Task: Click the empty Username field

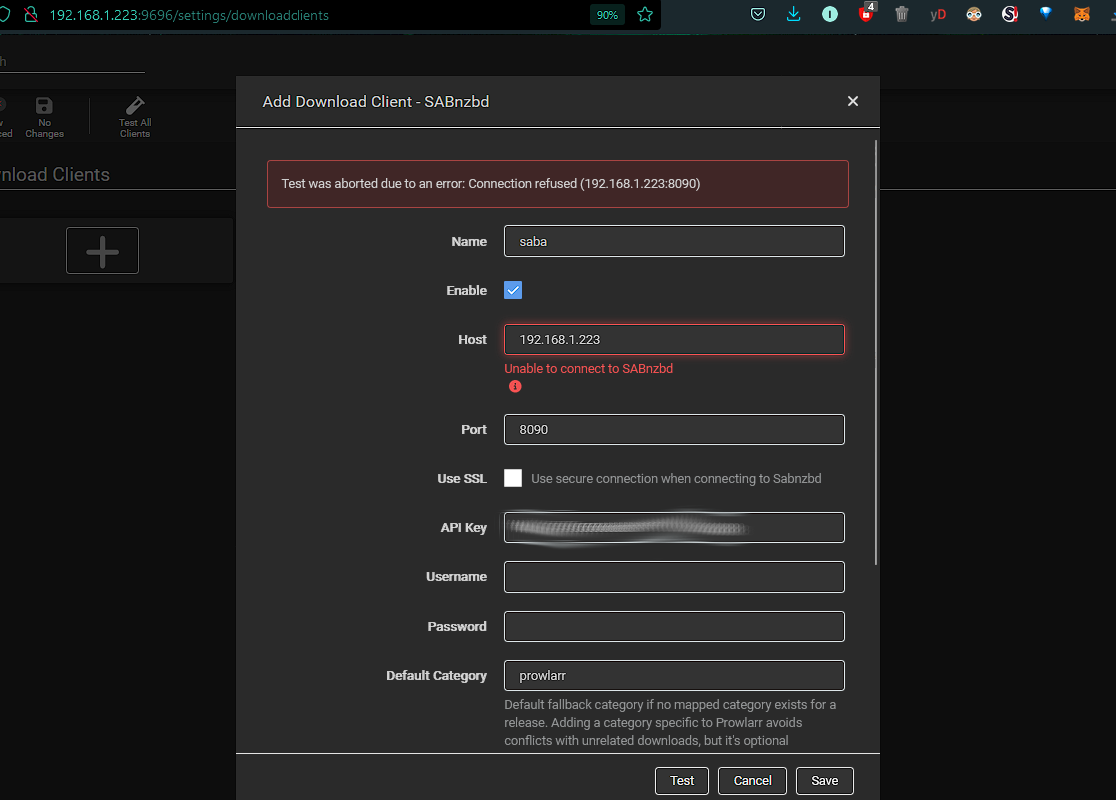Action: pyautogui.click(x=674, y=577)
